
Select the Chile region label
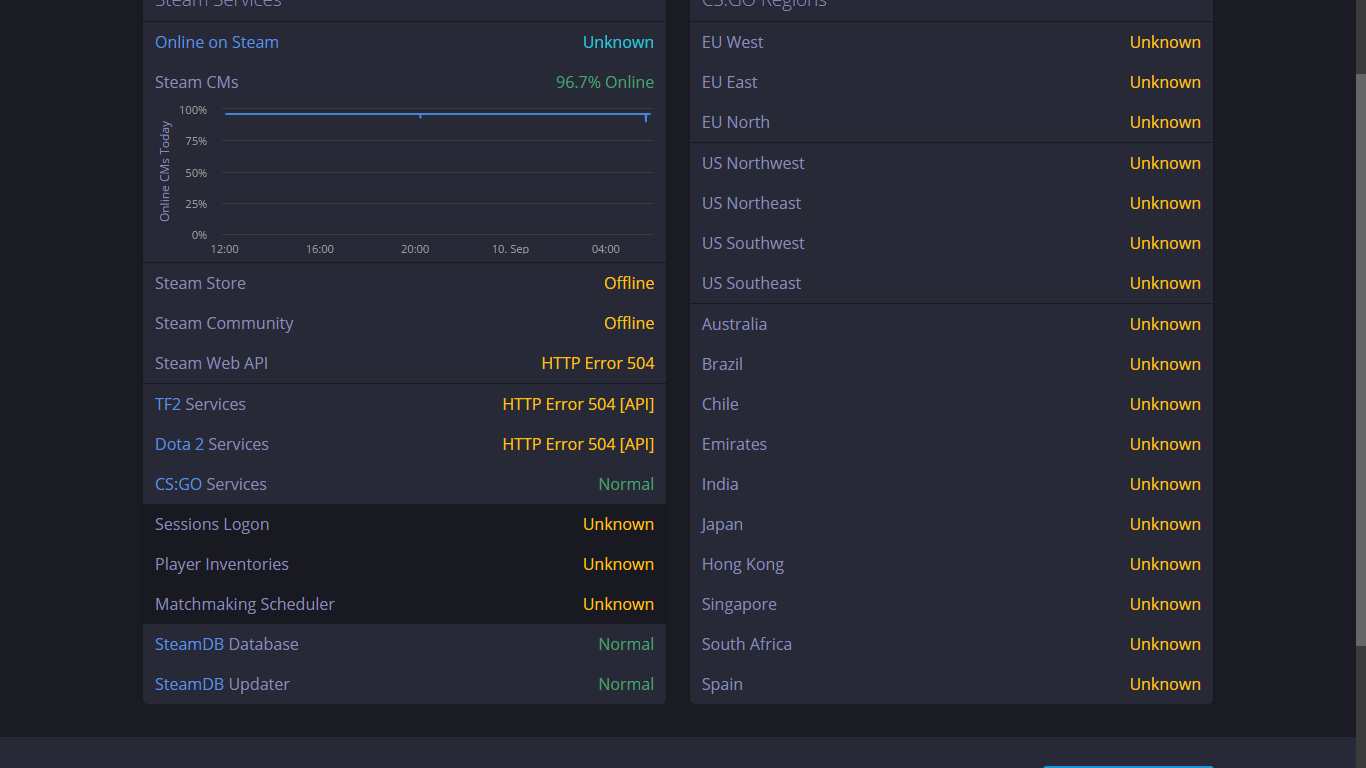[x=720, y=404]
